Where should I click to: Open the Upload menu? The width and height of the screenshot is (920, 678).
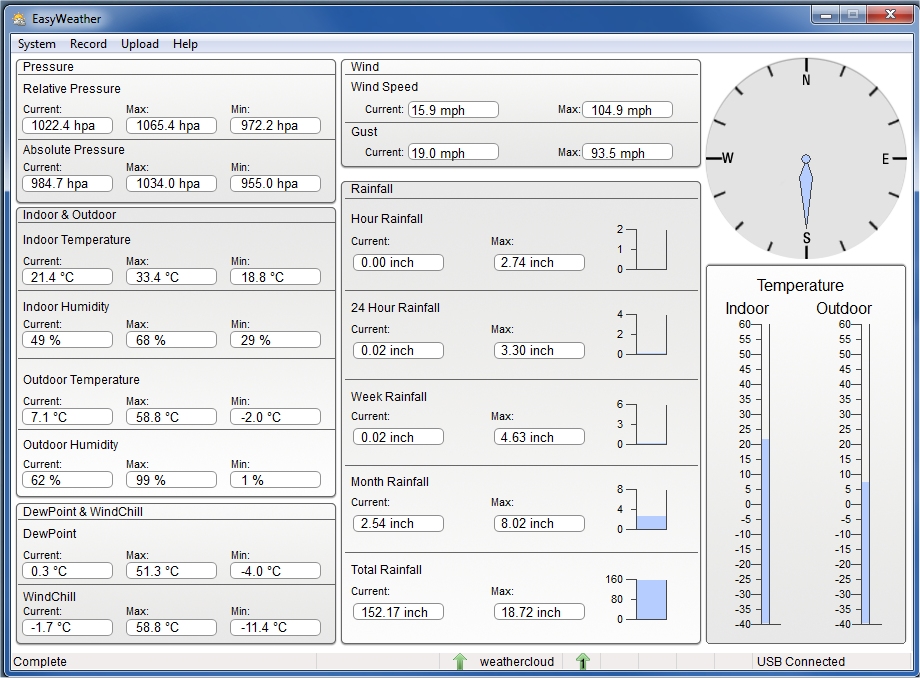(140, 44)
